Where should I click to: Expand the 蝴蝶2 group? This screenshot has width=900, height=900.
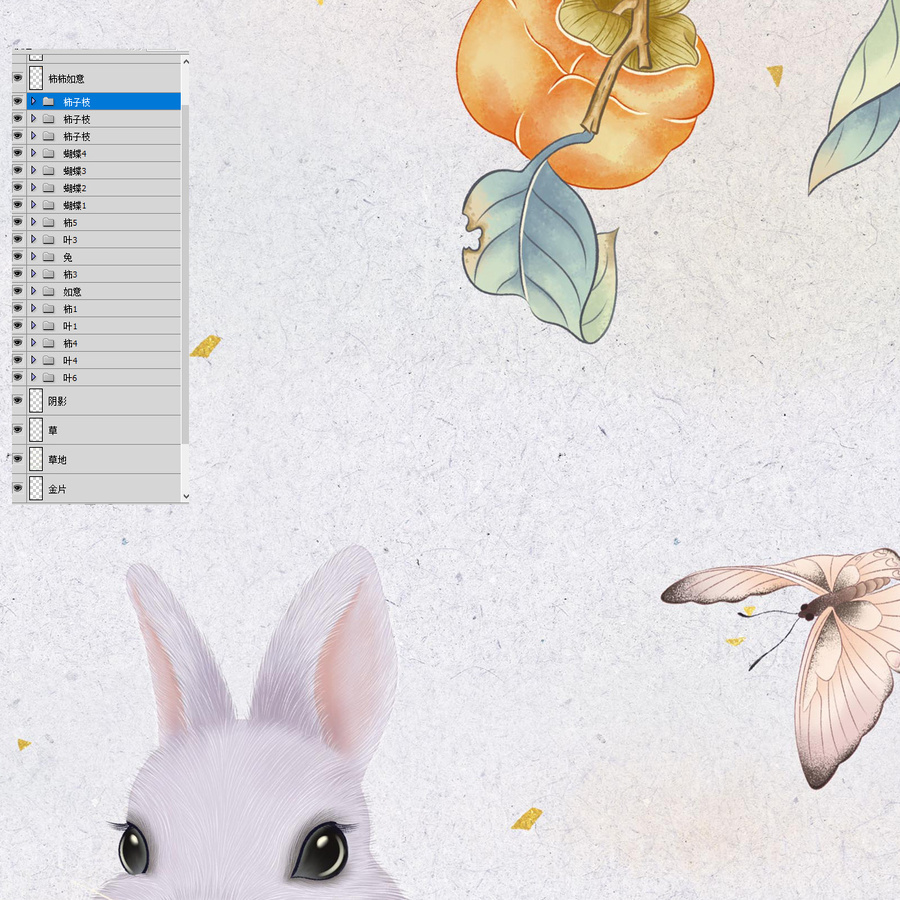coord(33,187)
